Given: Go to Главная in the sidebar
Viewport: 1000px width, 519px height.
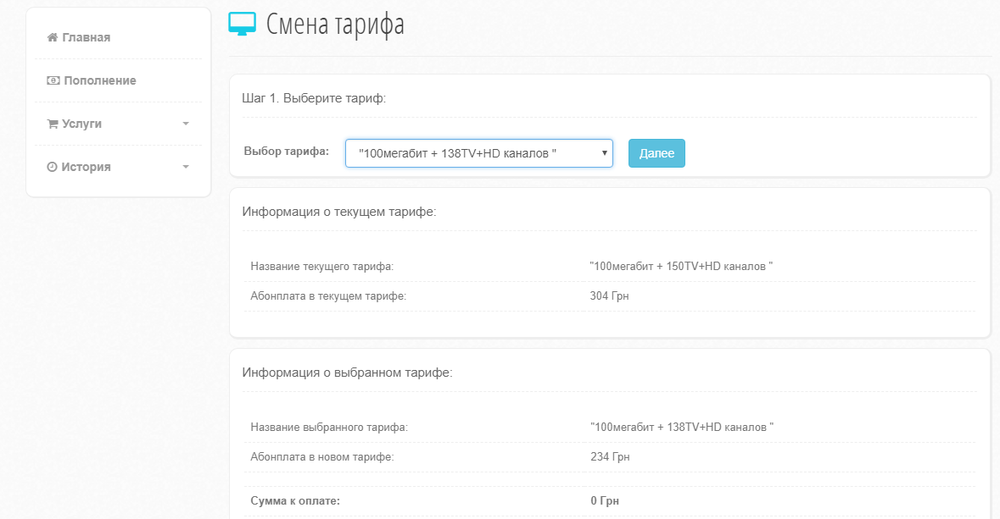Looking at the screenshot, I should coord(86,38).
